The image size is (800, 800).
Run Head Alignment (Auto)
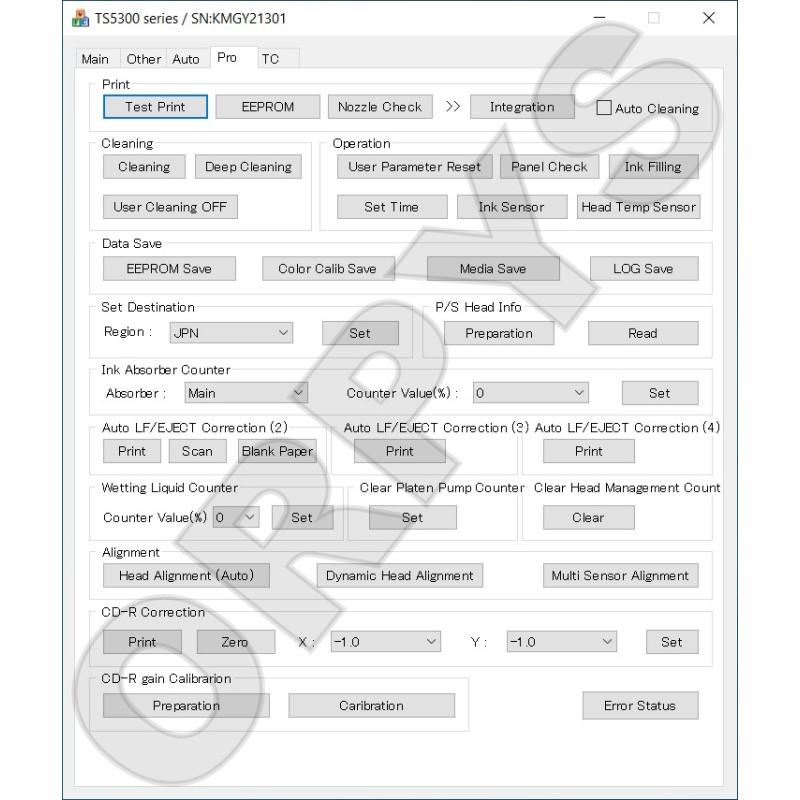click(186, 575)
